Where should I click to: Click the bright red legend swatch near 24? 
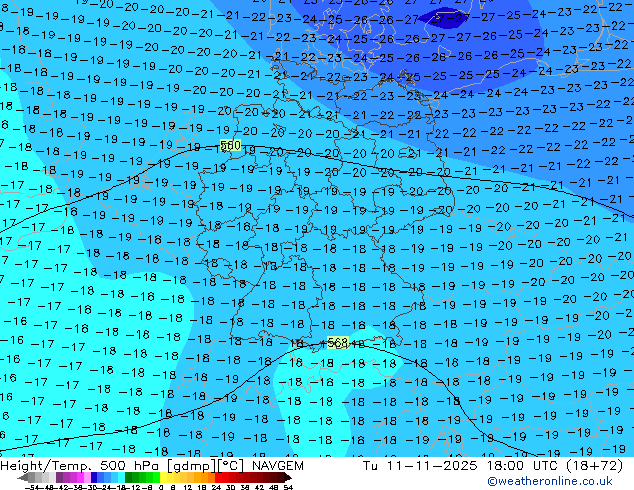[x=218, y=477]
